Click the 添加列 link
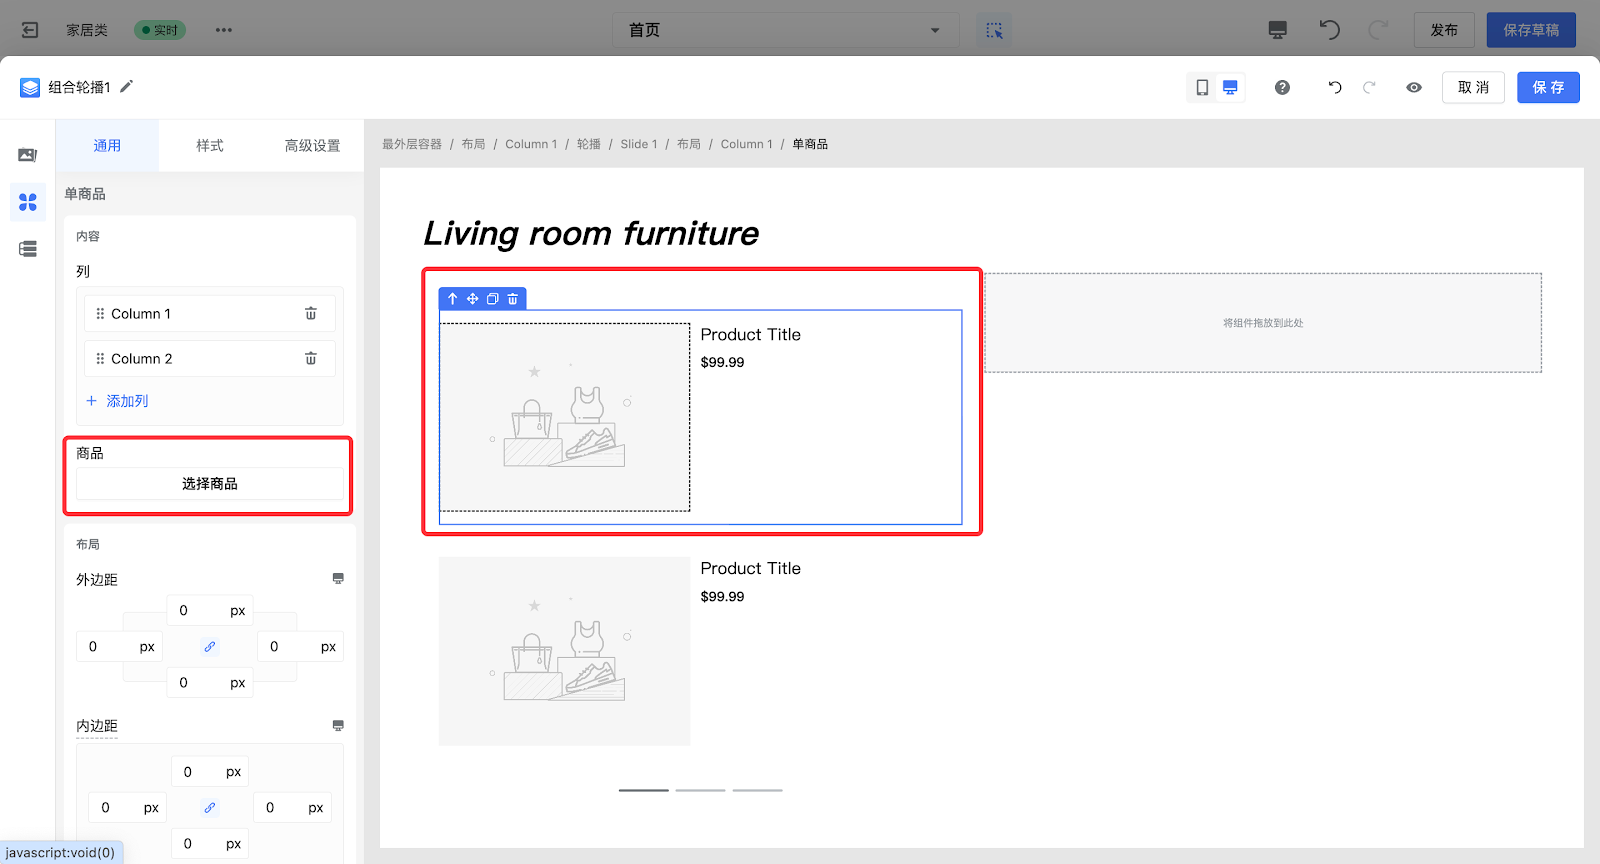This screenshot has width=1600, height=864. [118, 401]
